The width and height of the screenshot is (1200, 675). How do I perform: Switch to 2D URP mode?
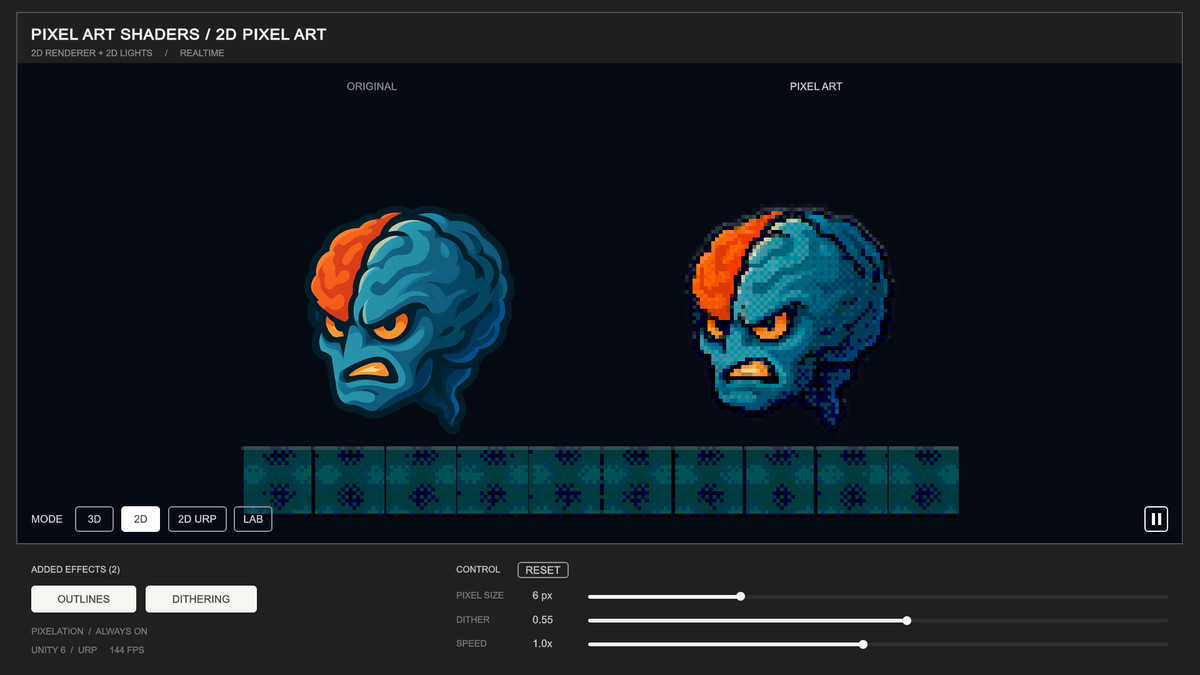pos(197,519)
